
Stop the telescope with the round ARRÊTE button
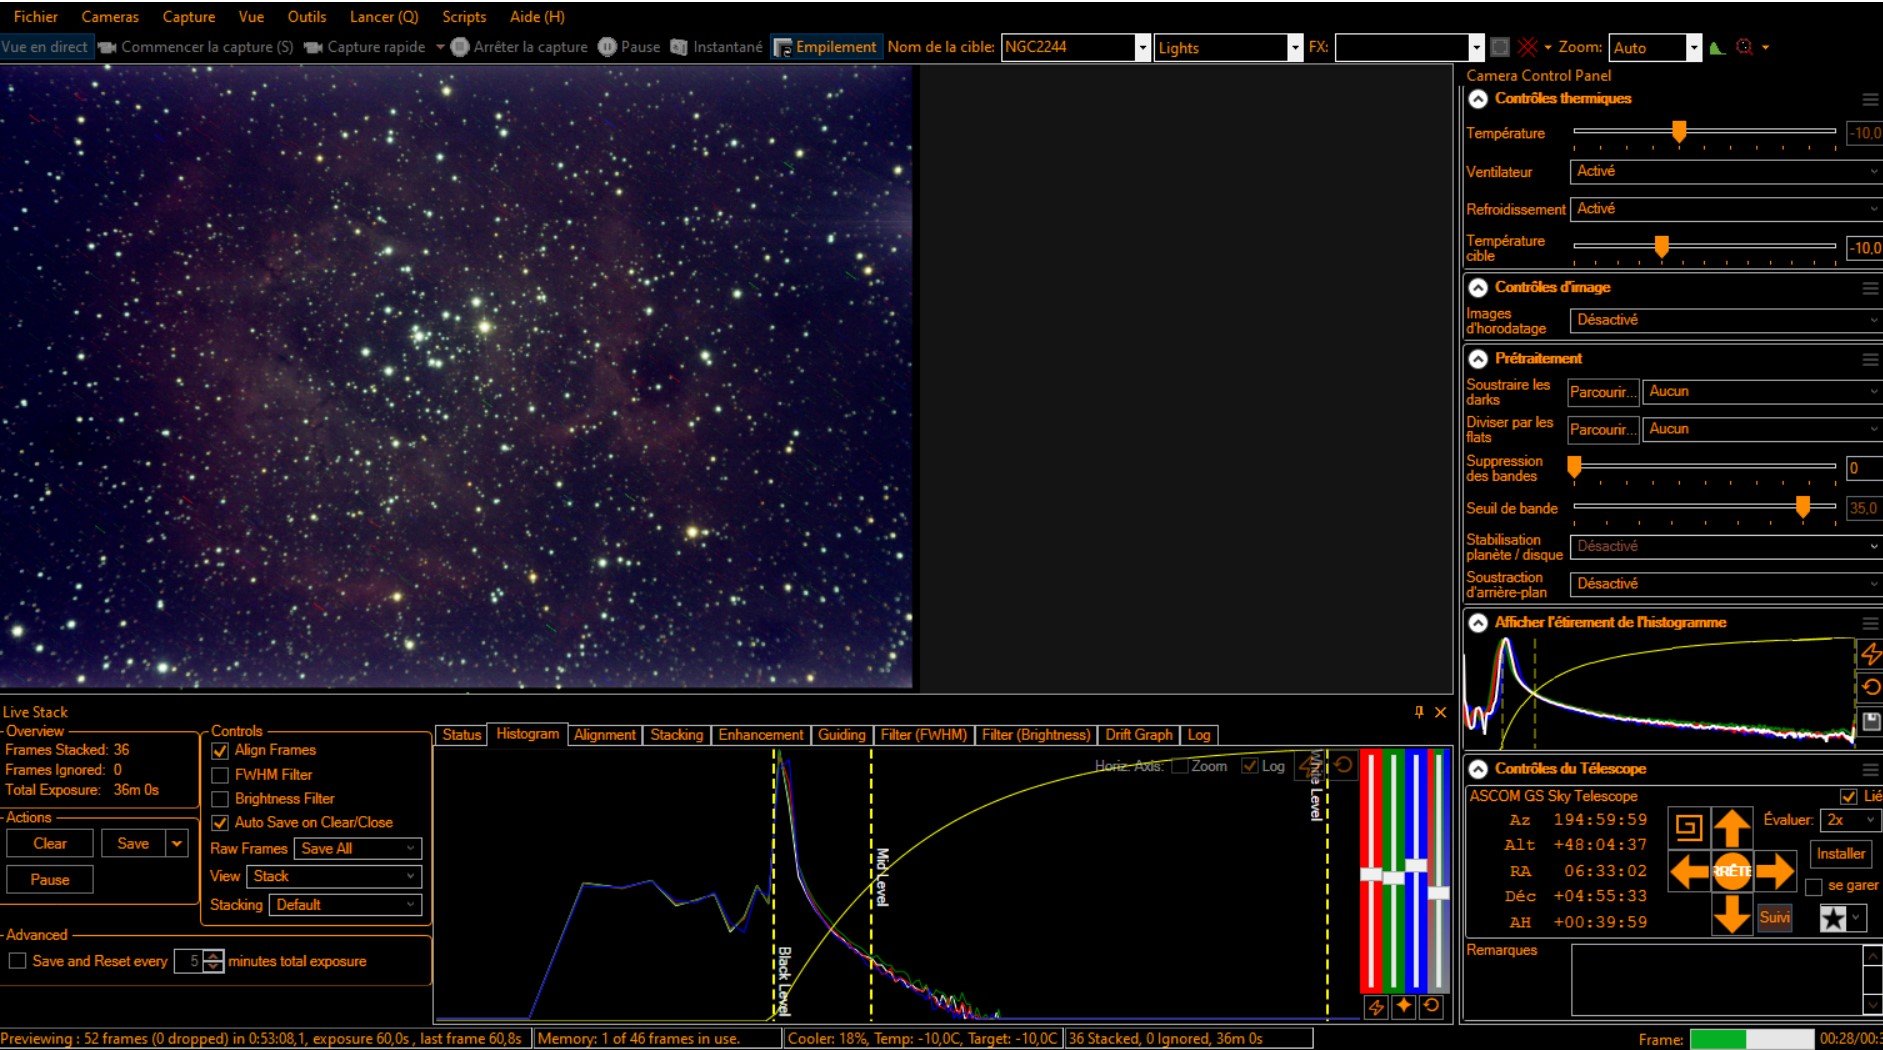(x=1732, y=871)
